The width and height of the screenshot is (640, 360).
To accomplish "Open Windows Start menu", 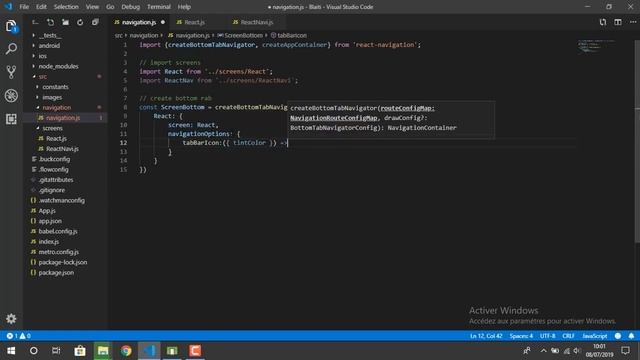I will point(11,351).
